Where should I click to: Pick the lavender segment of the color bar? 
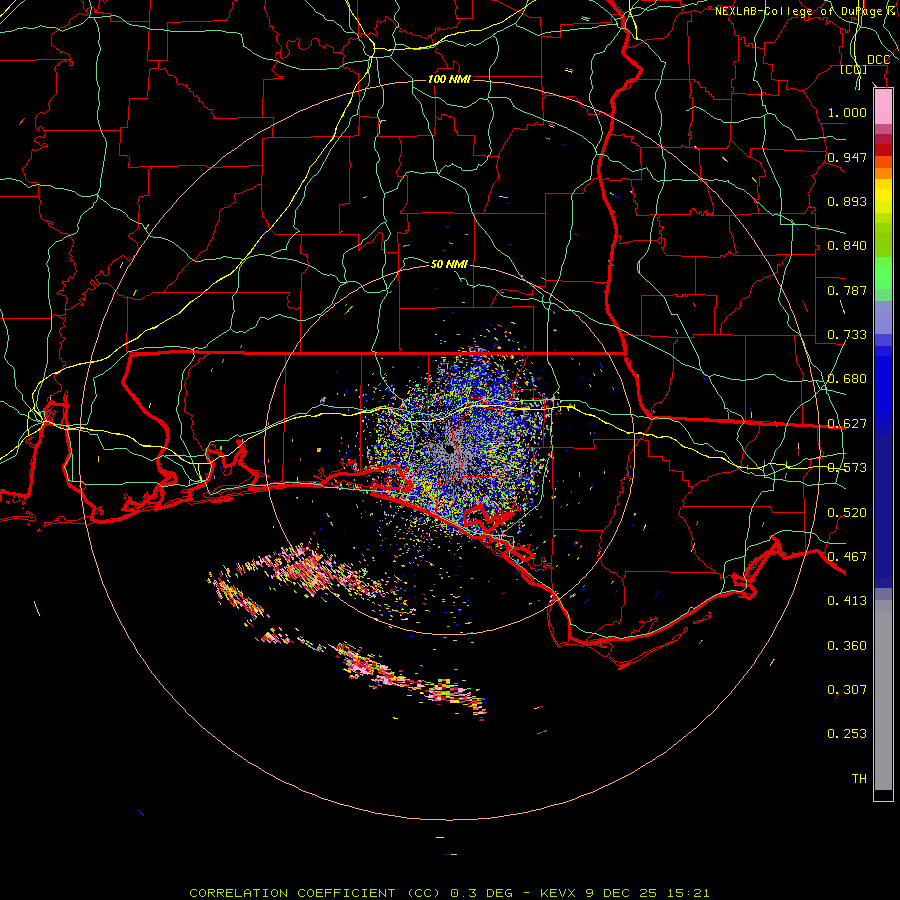tap(883, 317)
